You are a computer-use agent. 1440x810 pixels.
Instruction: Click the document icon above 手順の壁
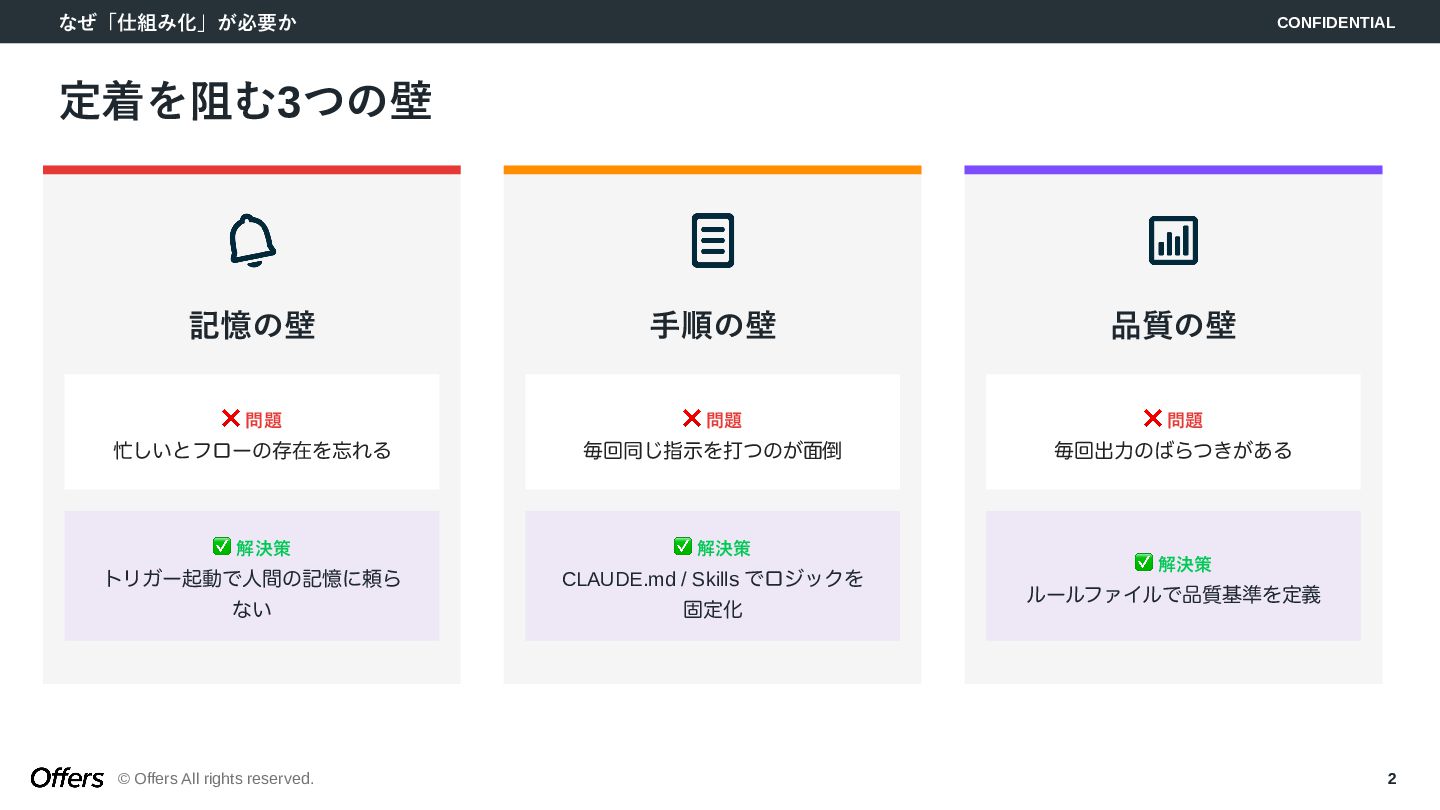coord(713,240)
